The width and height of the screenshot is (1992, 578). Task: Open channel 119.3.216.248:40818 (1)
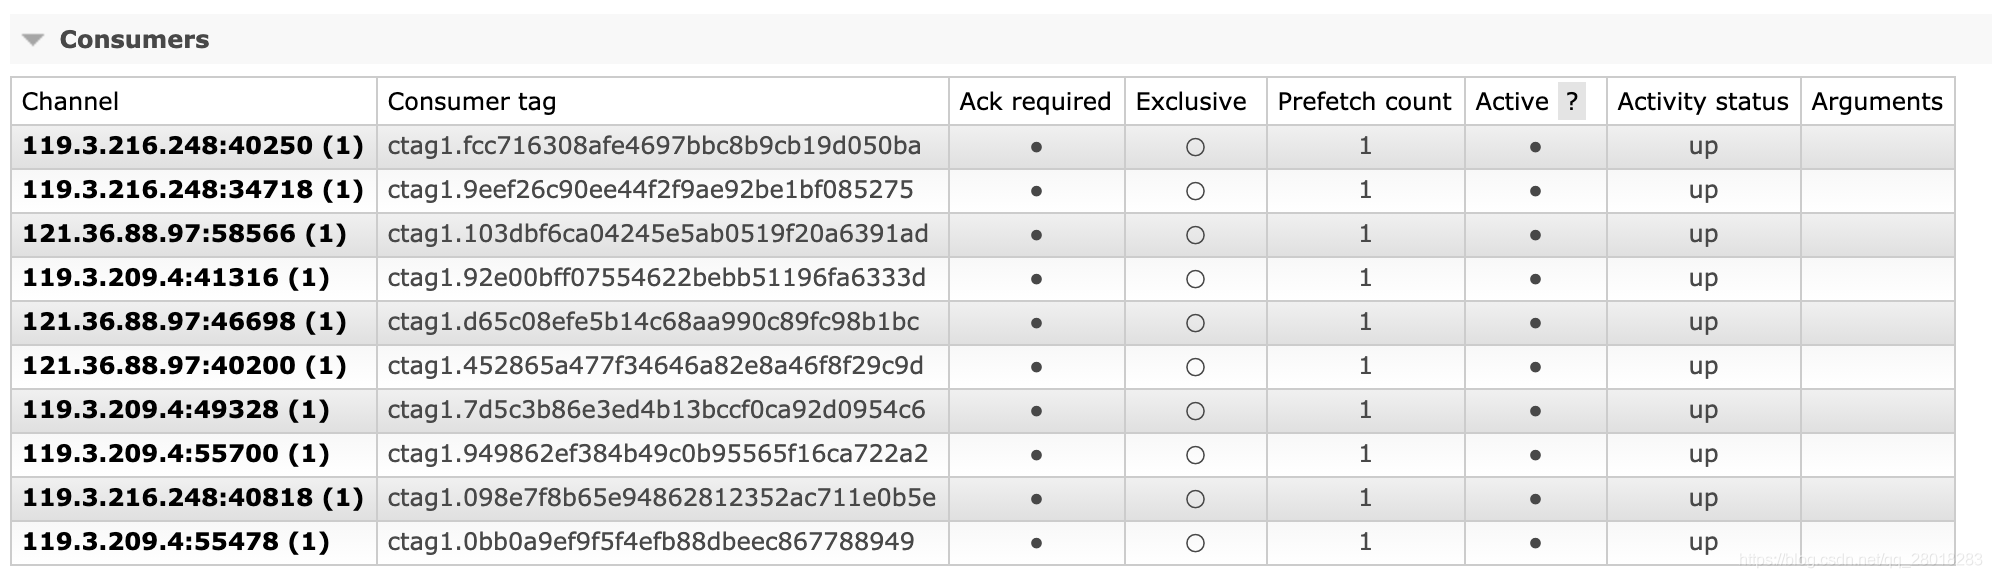coord(193,498)
